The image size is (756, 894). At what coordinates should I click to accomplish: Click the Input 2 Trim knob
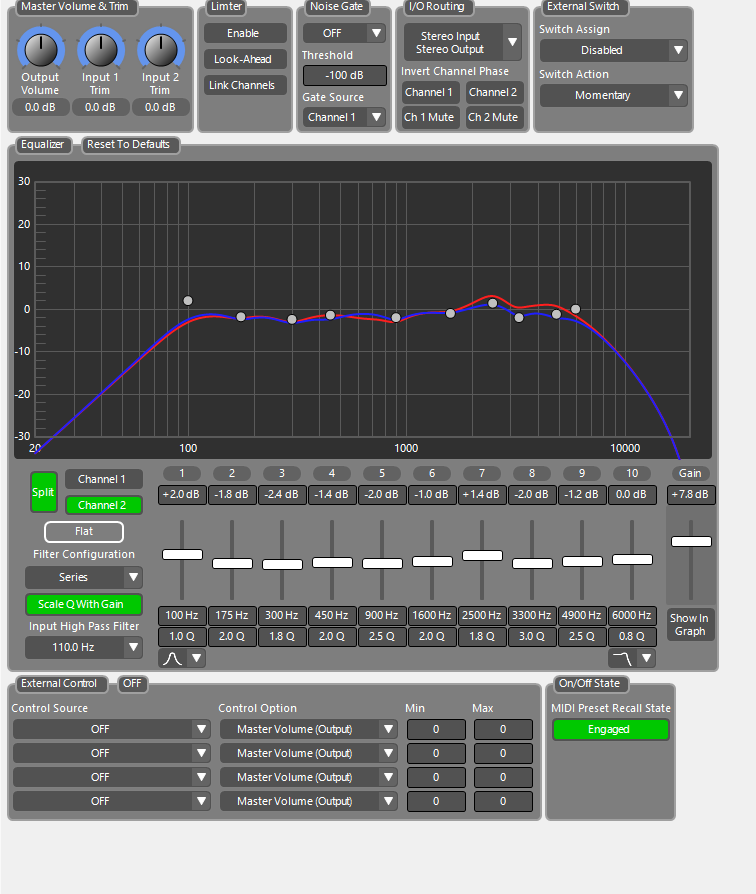click(160, 47)
